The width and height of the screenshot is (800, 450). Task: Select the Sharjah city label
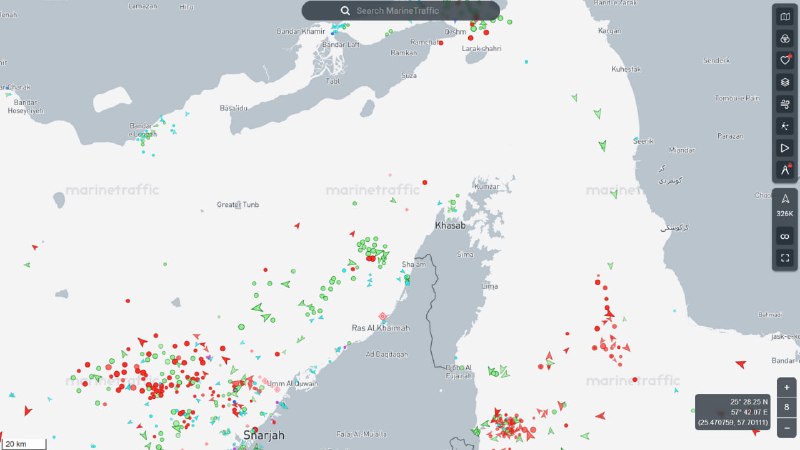click(x=264, y=435)
